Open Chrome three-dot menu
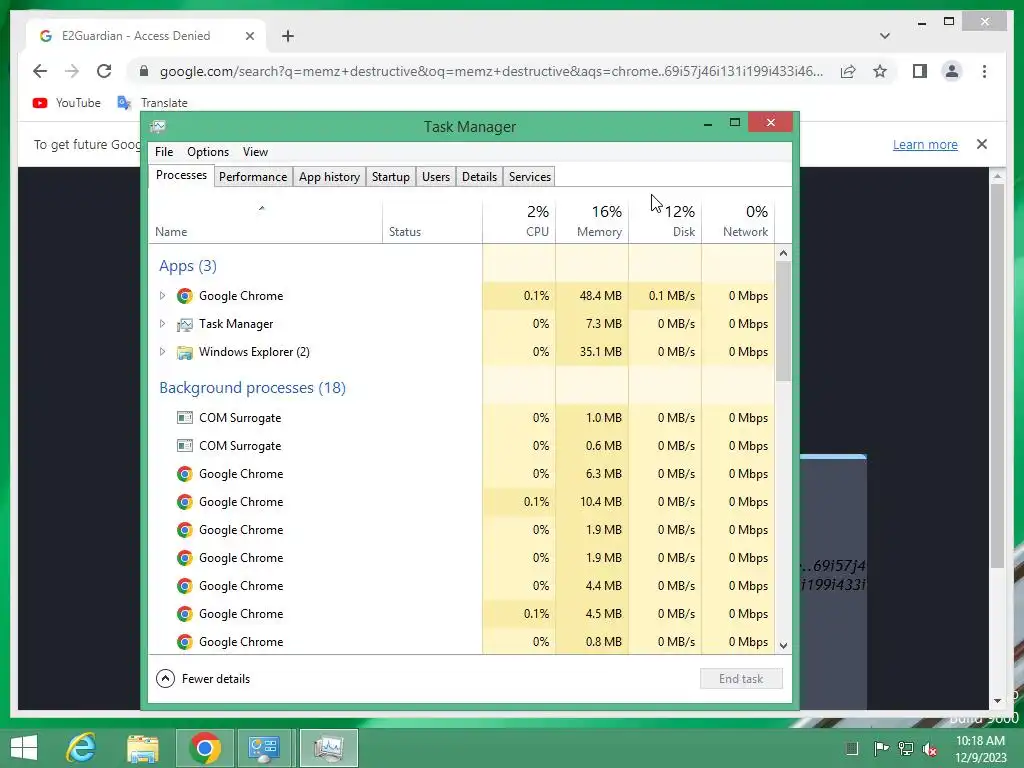Image resolution: width=1024 pixels, height=768 pixels. [984, 71]
